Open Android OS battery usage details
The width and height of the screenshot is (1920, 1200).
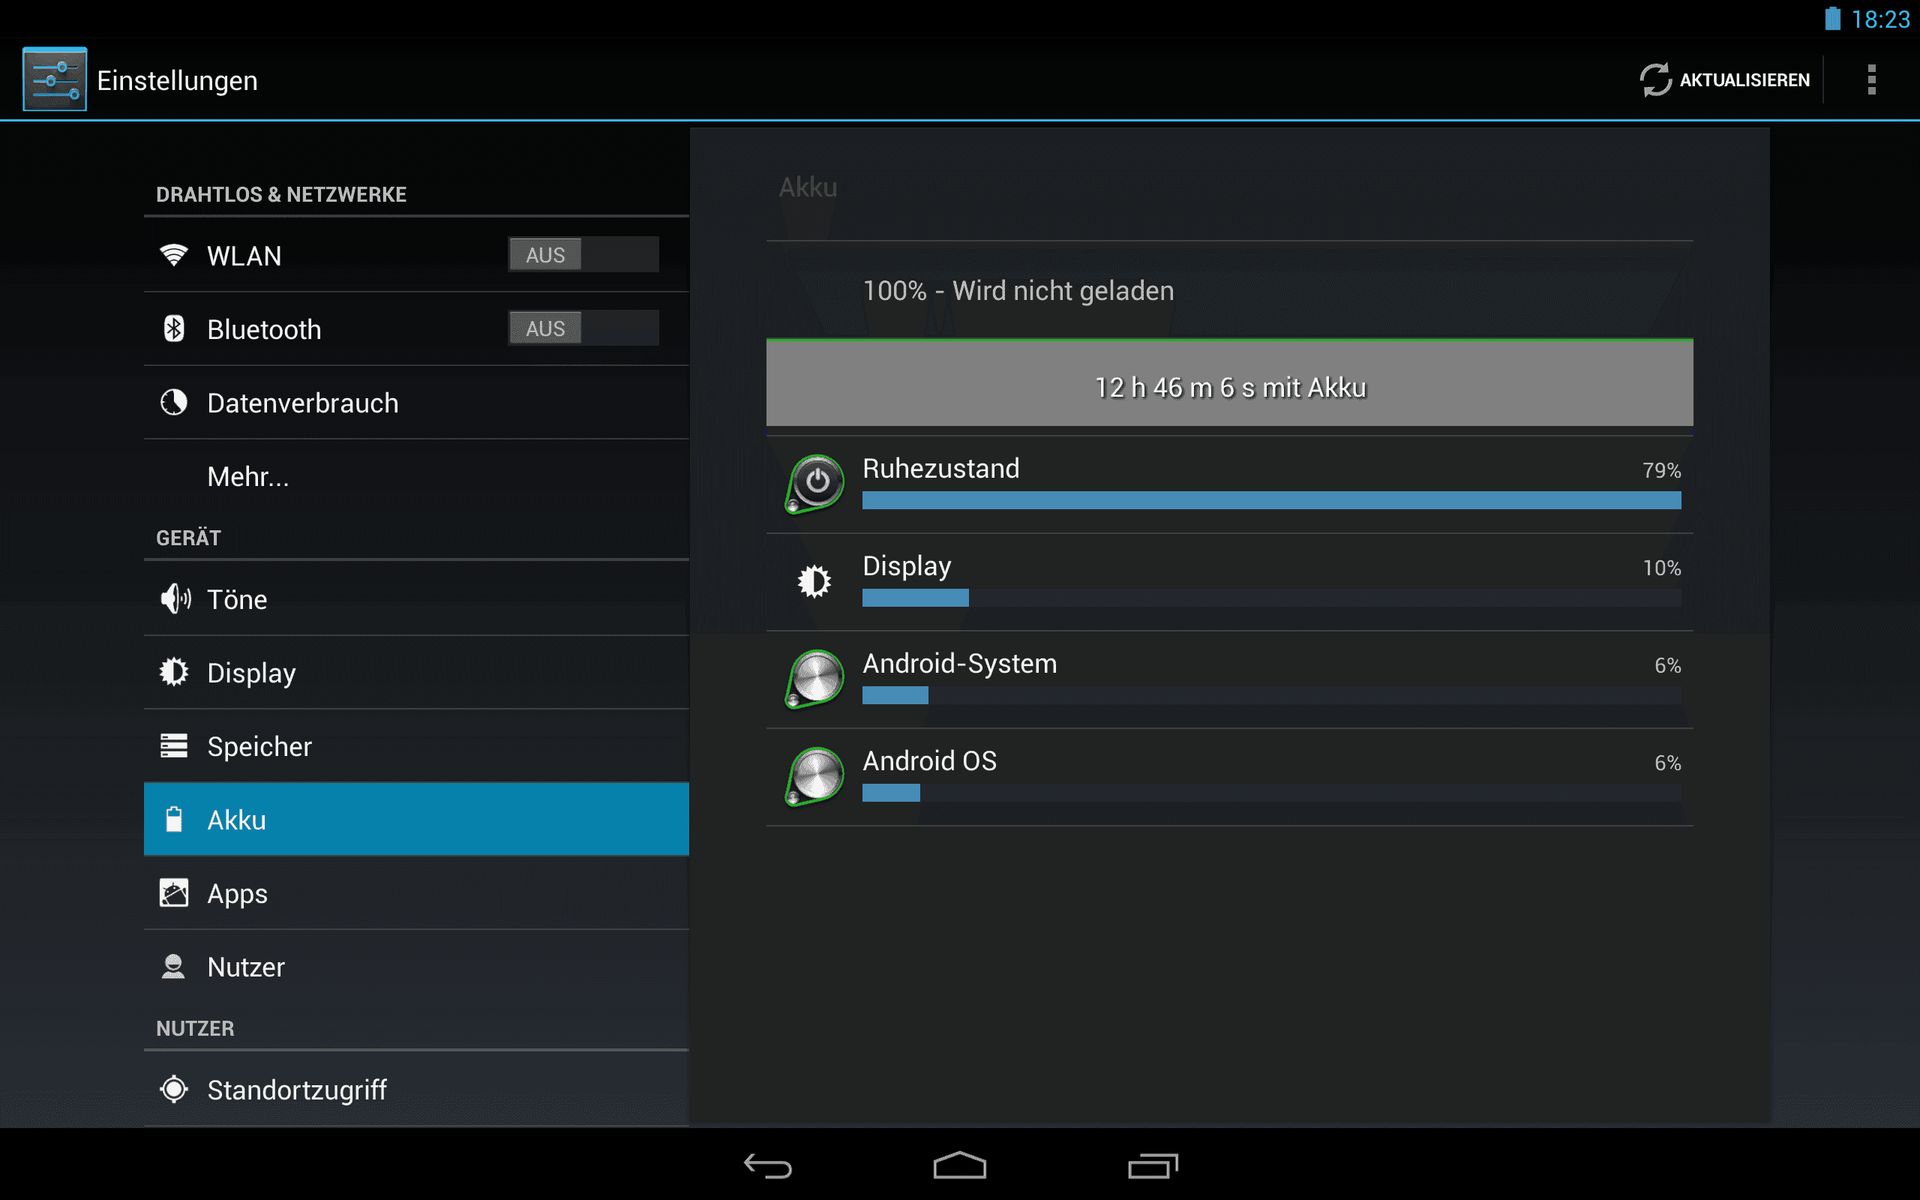pyautogui.click(x=1229, y=777)
